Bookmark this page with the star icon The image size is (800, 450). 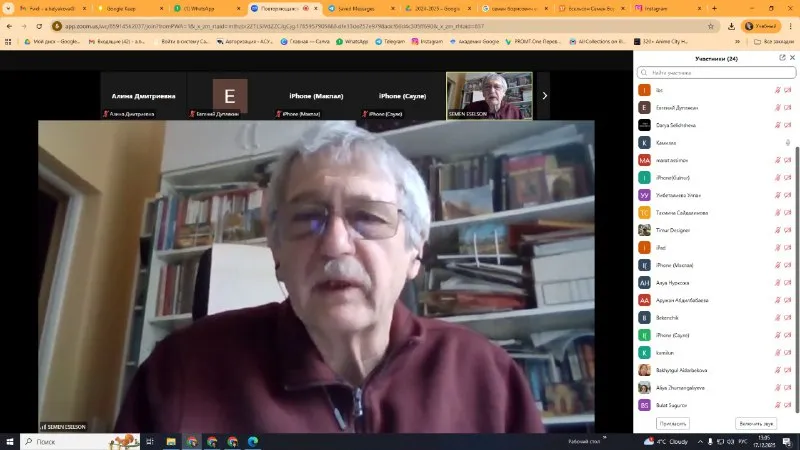coord(710,26)
